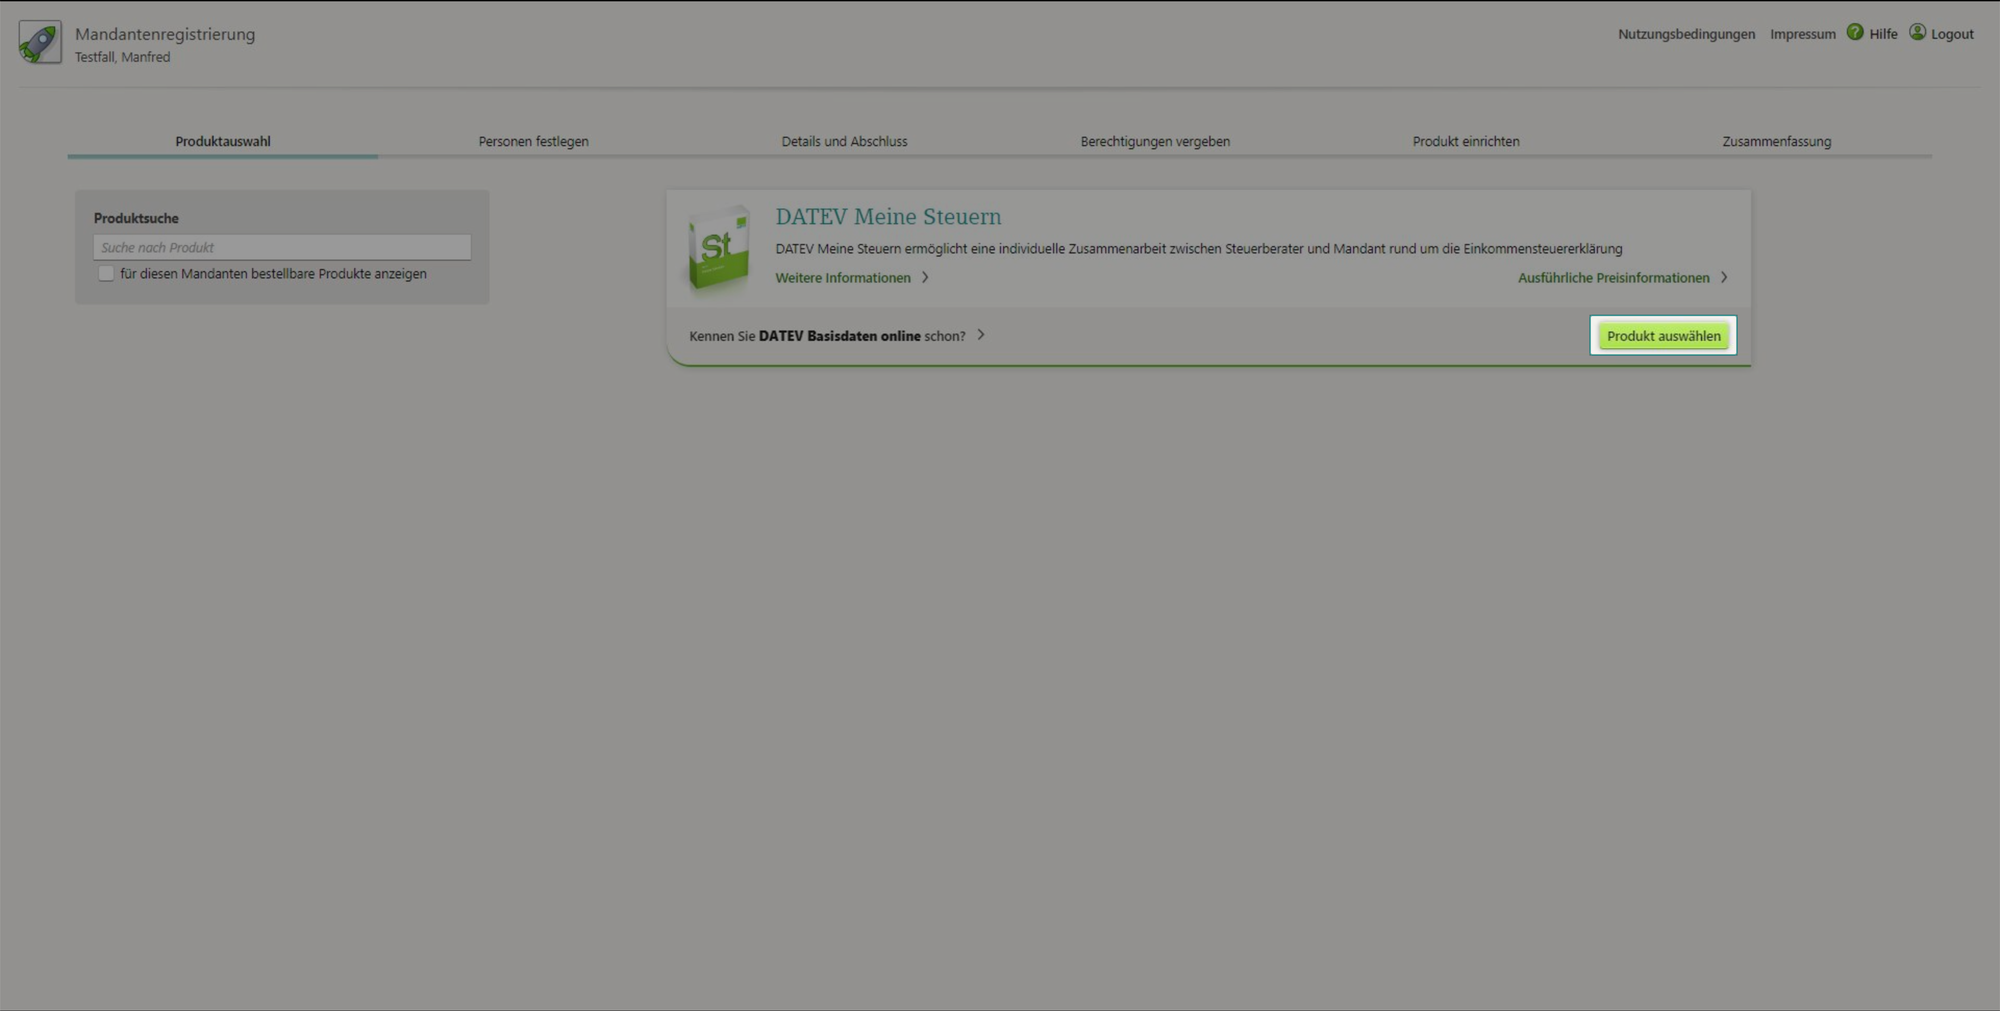Click the rocket logo icon for Mandantenregistrierung
The width and height of the screenshot is (2000, 1011).
tap(40, 42)
